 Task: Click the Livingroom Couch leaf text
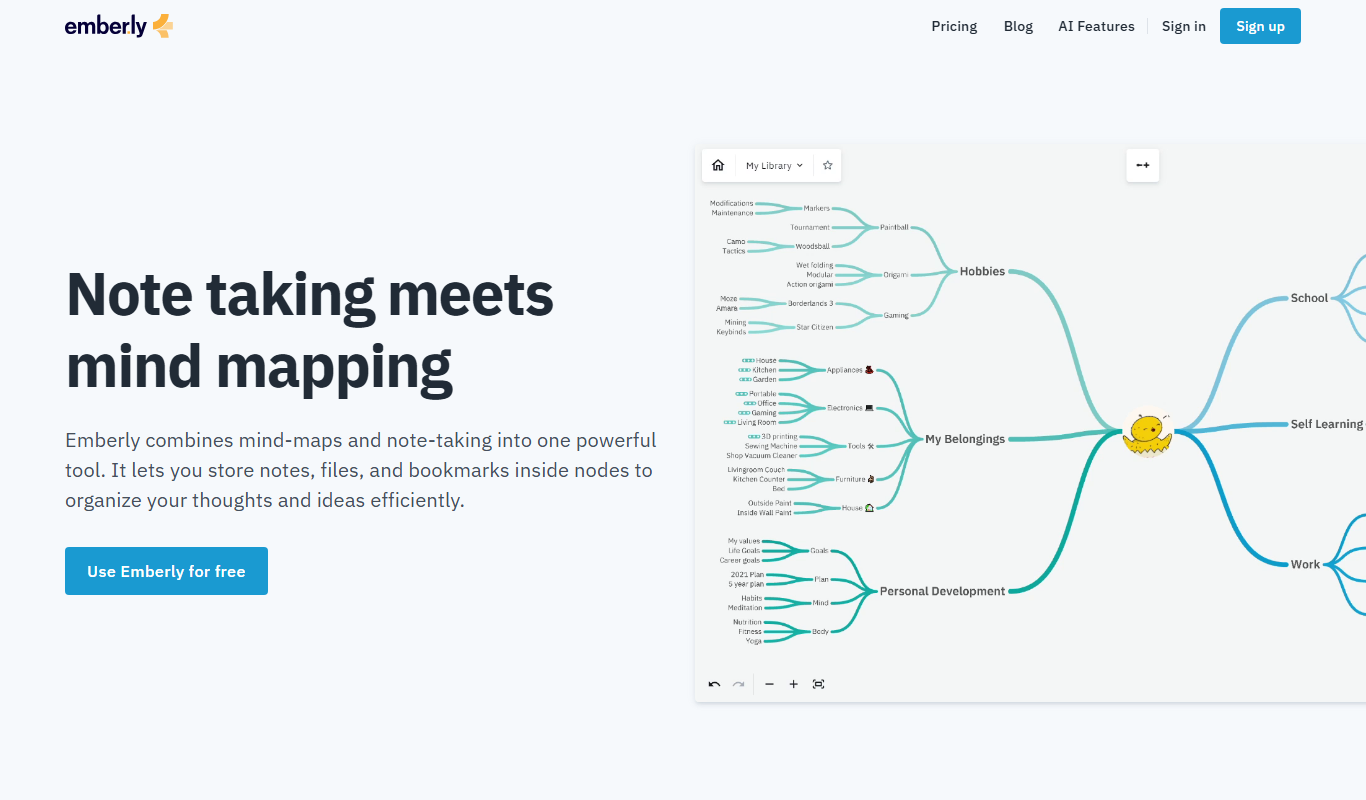point(756,470)
